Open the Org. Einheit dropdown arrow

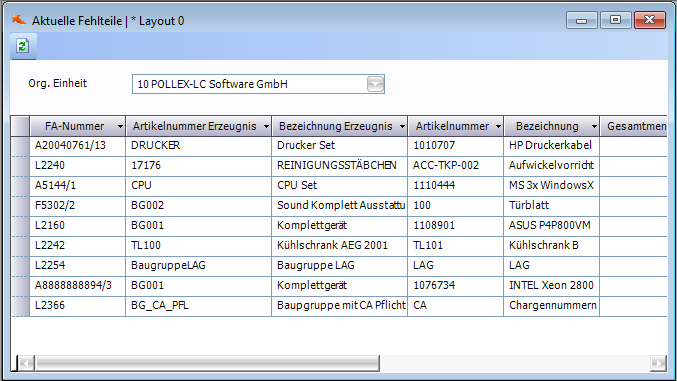[x=375, y=84]
